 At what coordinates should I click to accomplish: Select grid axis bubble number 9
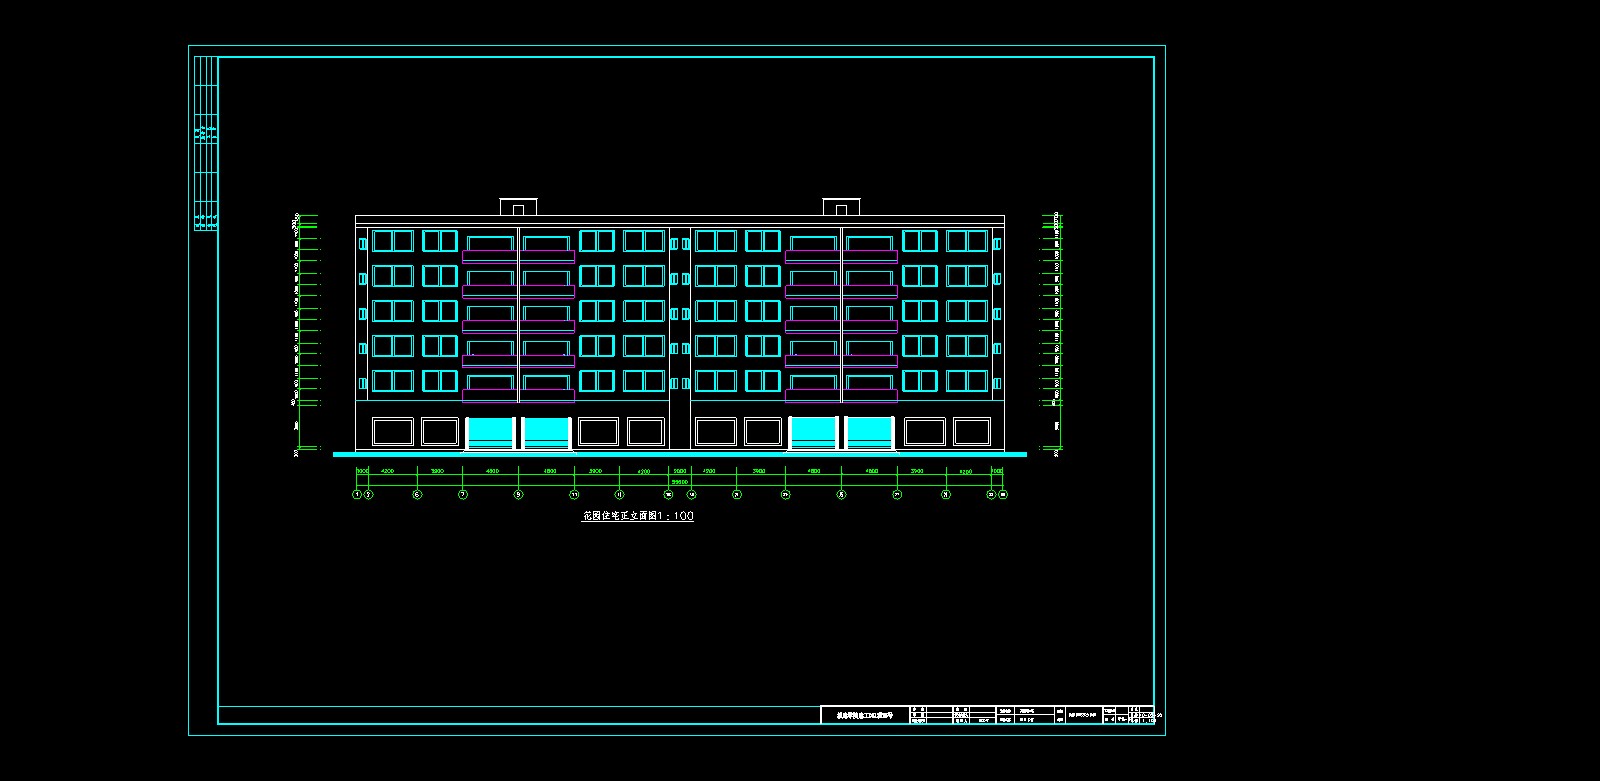(x=518, y=494)
